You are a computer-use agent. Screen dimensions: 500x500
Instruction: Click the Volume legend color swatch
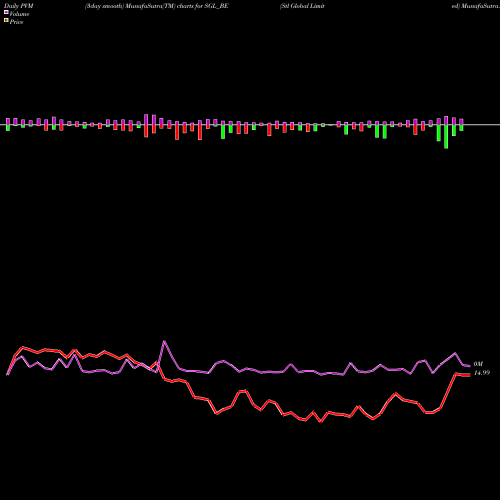[x=6, y=12]
